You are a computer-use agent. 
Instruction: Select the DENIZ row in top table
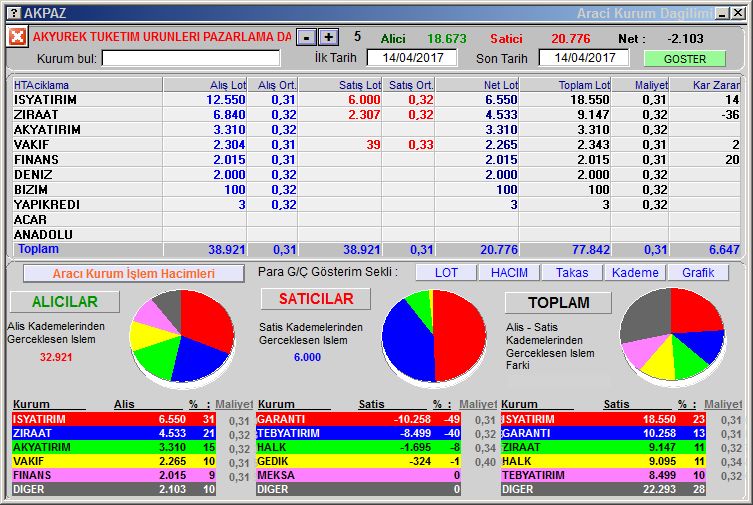(376, 175)
